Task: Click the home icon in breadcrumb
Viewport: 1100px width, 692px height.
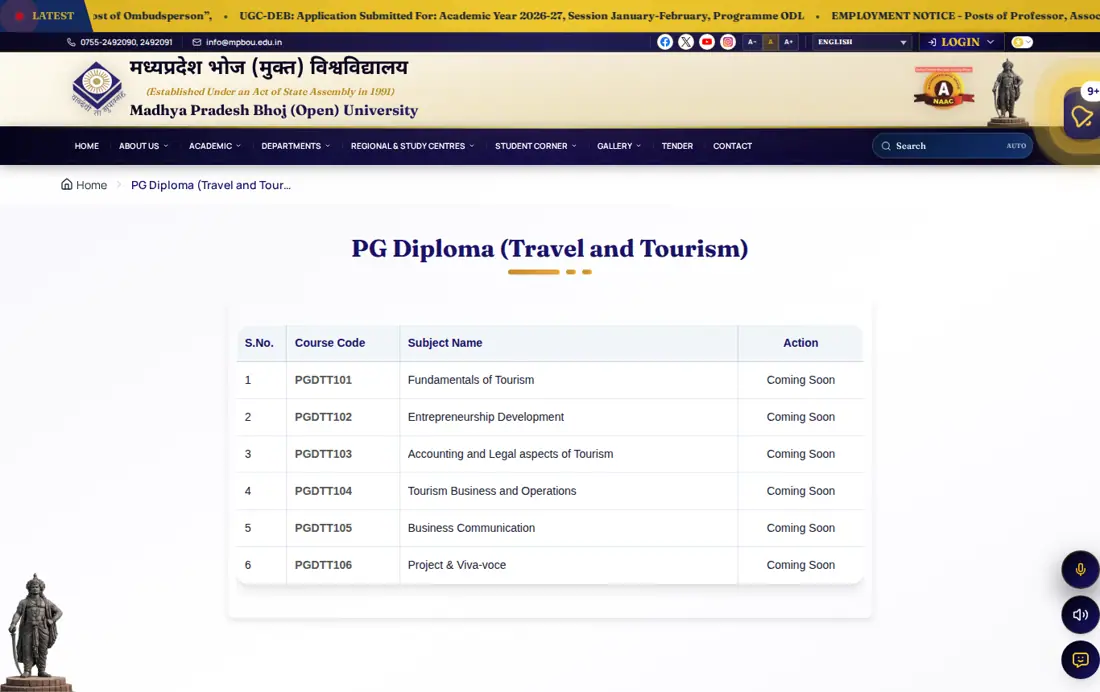Action: (x=67, y=185)
